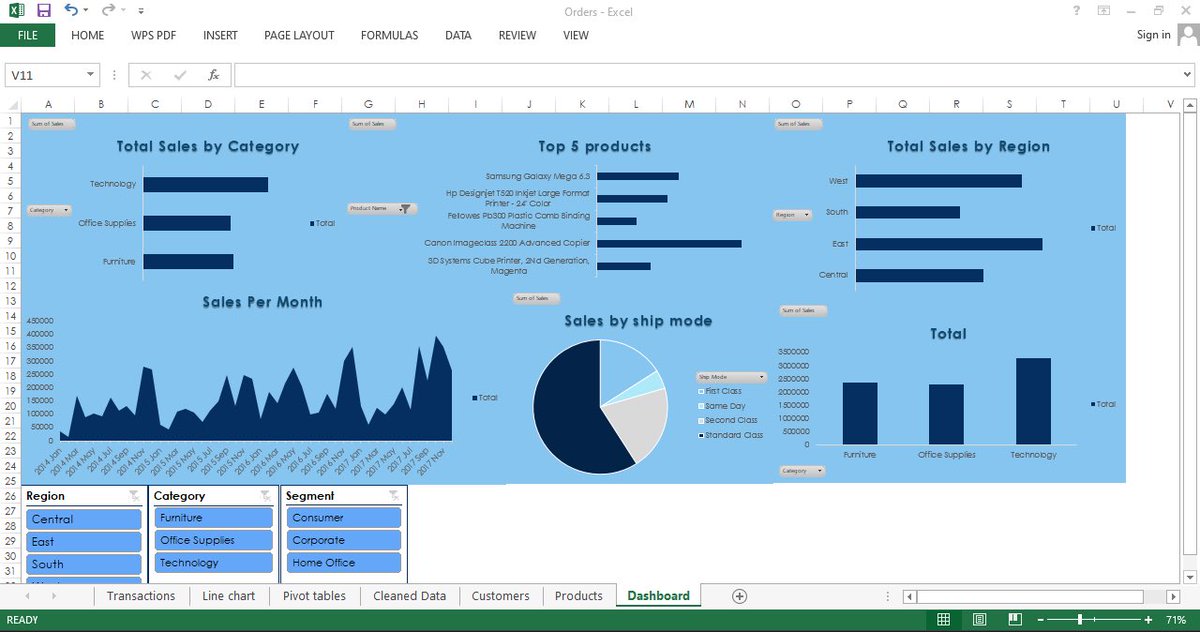Save the workbook via the Save icon
Screen dimensions: 1200x632
point(43,11)
